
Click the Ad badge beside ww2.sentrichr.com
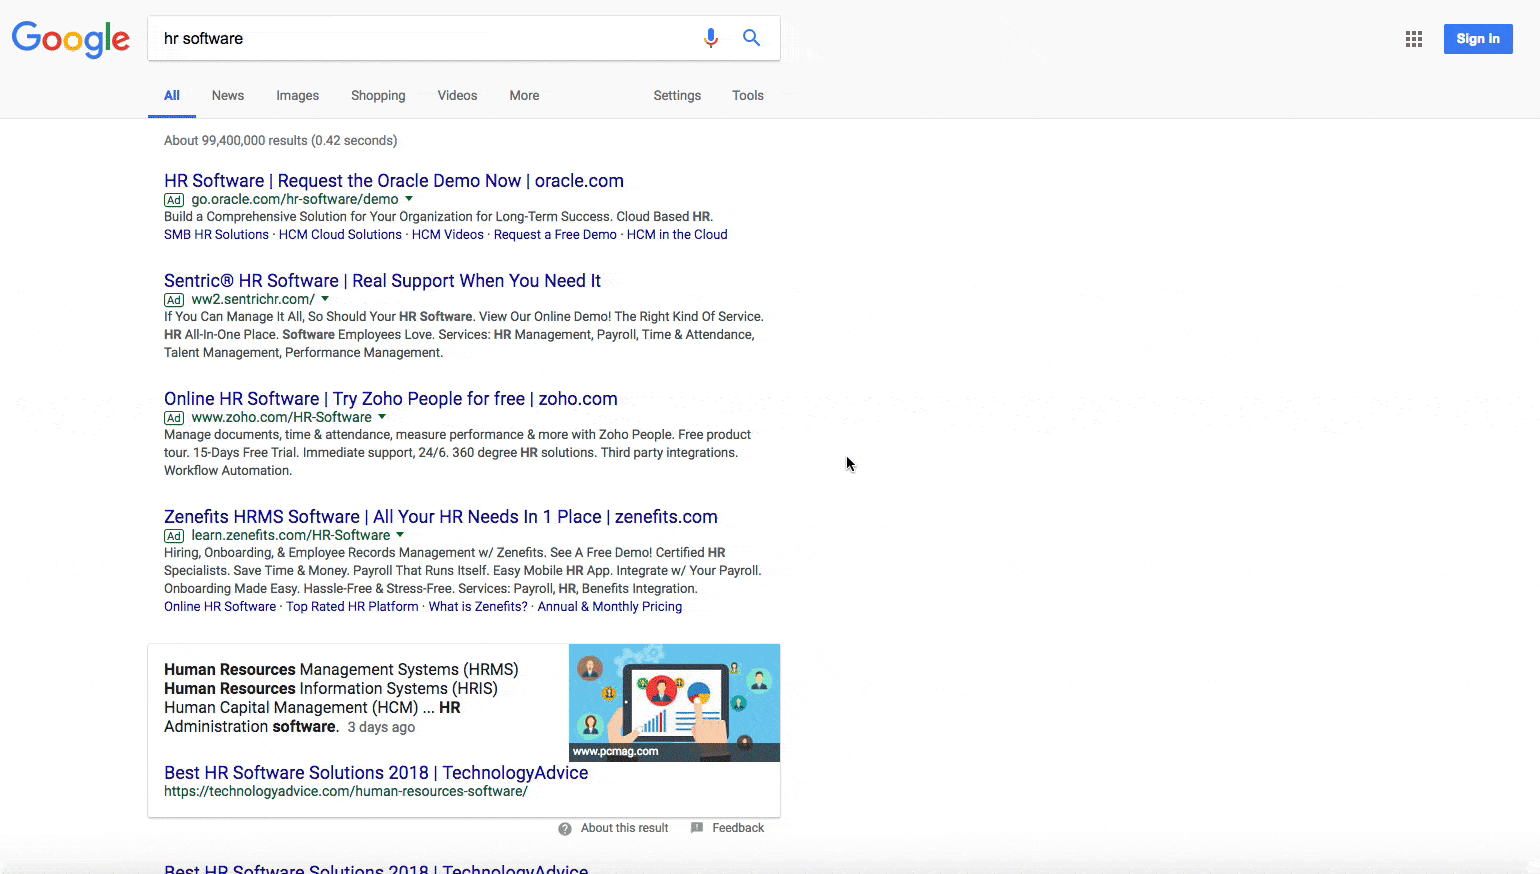click(x=174, y=300)
